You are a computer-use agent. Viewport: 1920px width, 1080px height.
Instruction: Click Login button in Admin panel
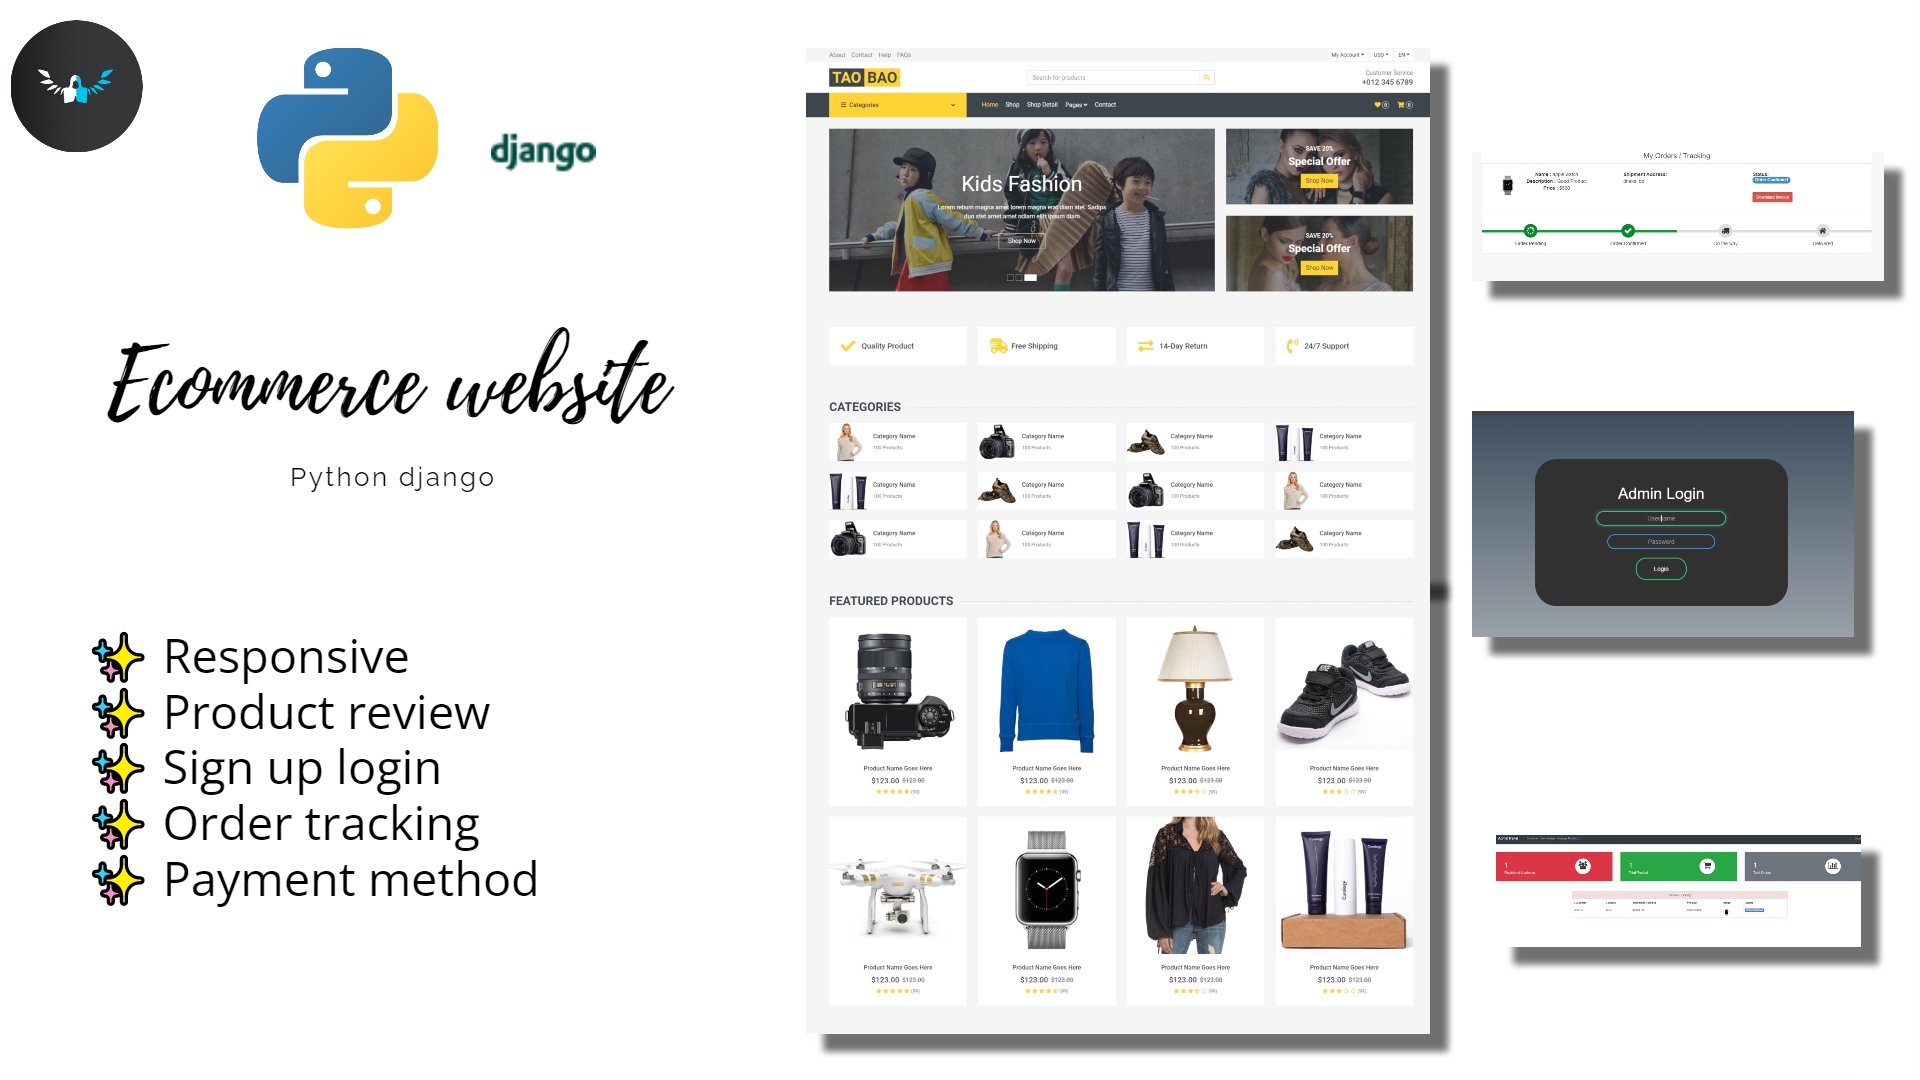point(1660,568)
